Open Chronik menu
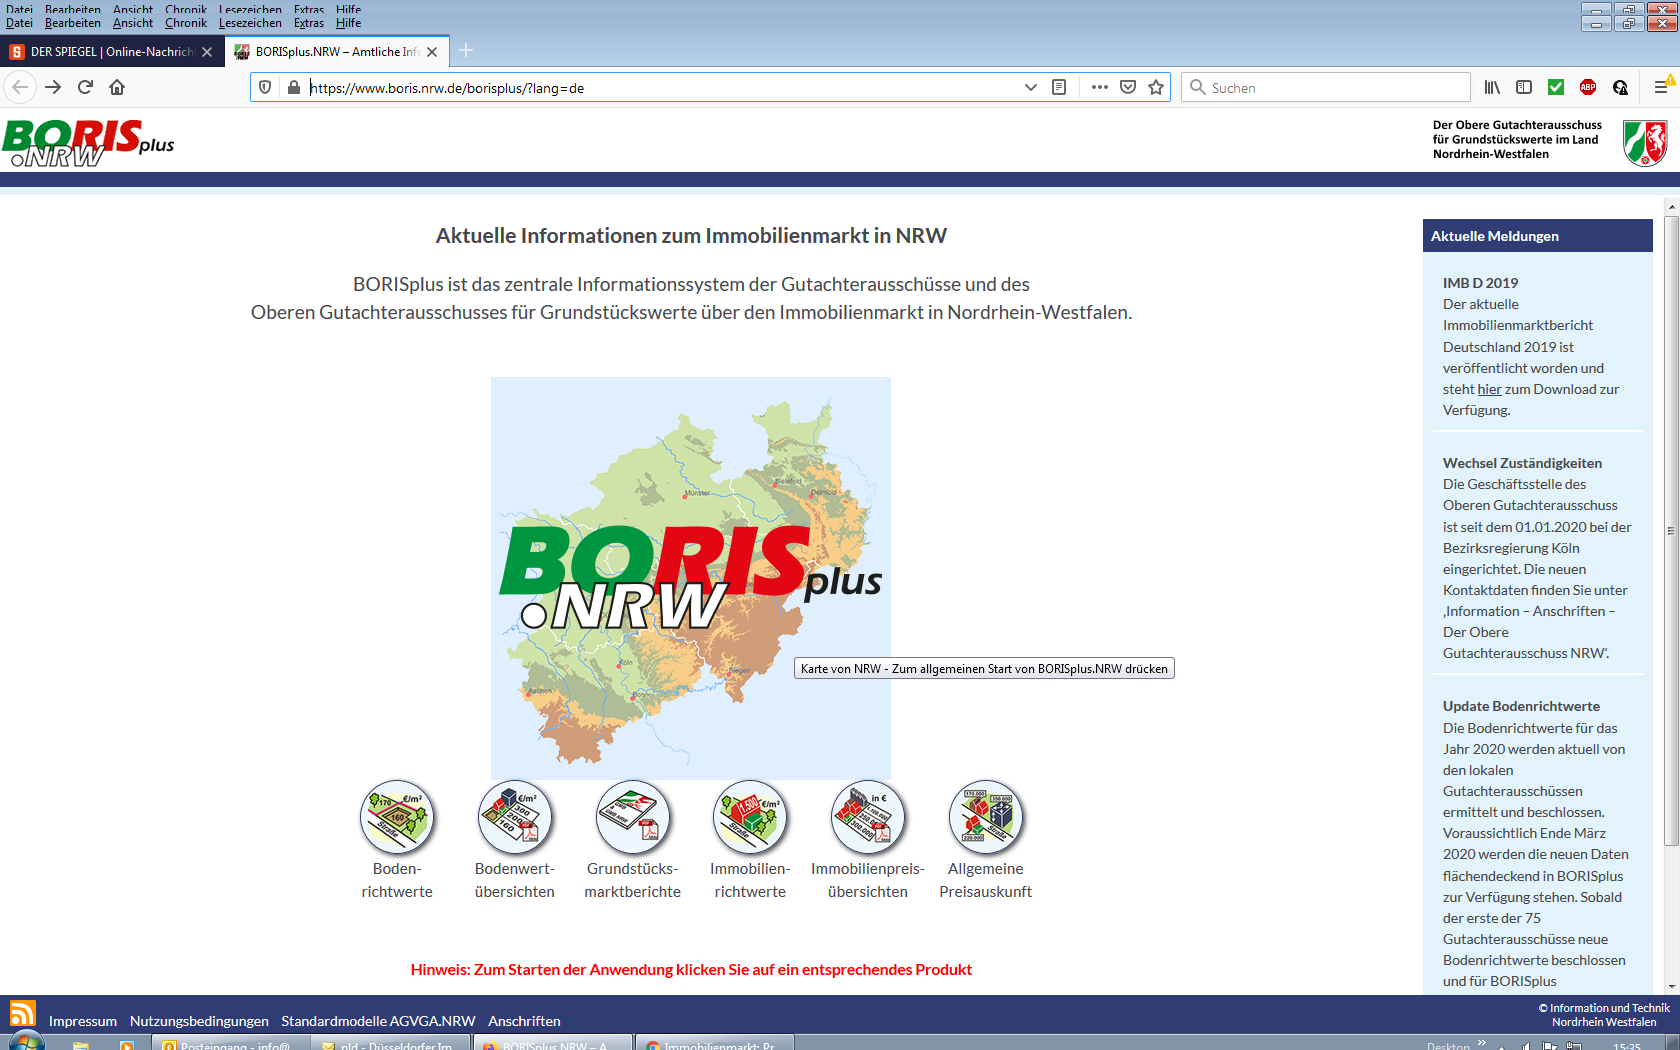The image size is (1680, 1050). (x=186, y=23)
